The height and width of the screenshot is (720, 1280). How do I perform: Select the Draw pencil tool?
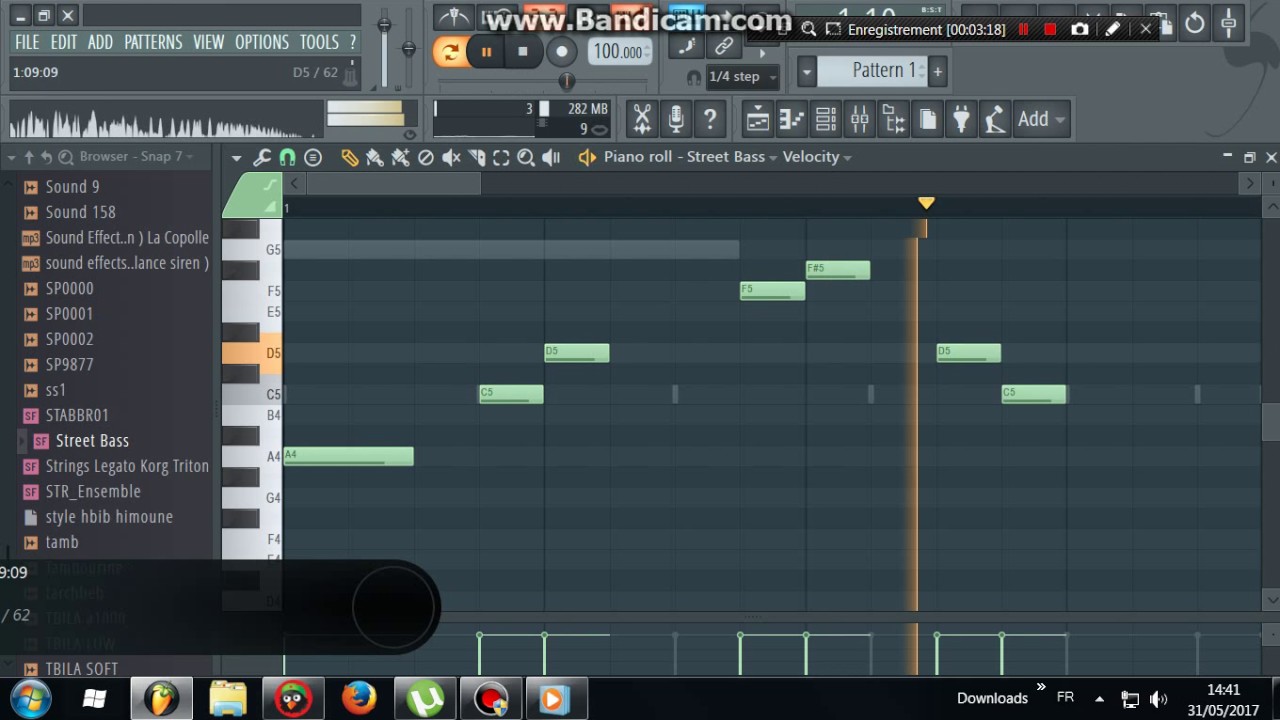[349, 157]
